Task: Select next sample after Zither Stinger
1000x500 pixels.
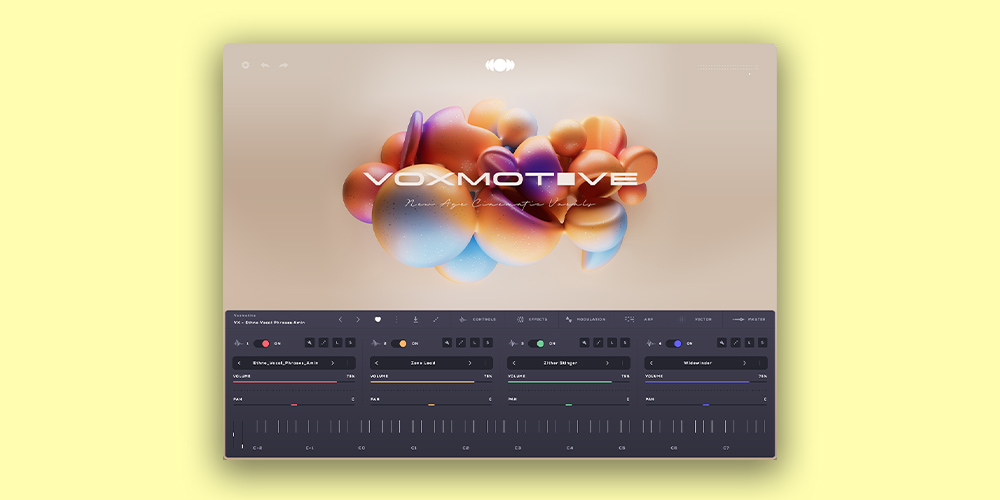Action: coord(607,363)
